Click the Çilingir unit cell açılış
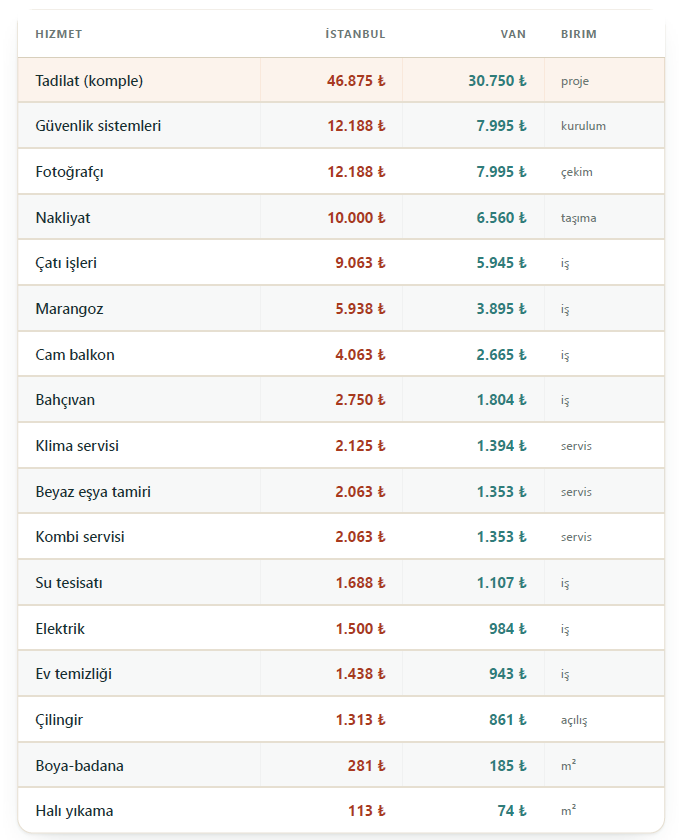Image resolution: width=680 pixels, height=840 pixels. [x=574, y=721]
